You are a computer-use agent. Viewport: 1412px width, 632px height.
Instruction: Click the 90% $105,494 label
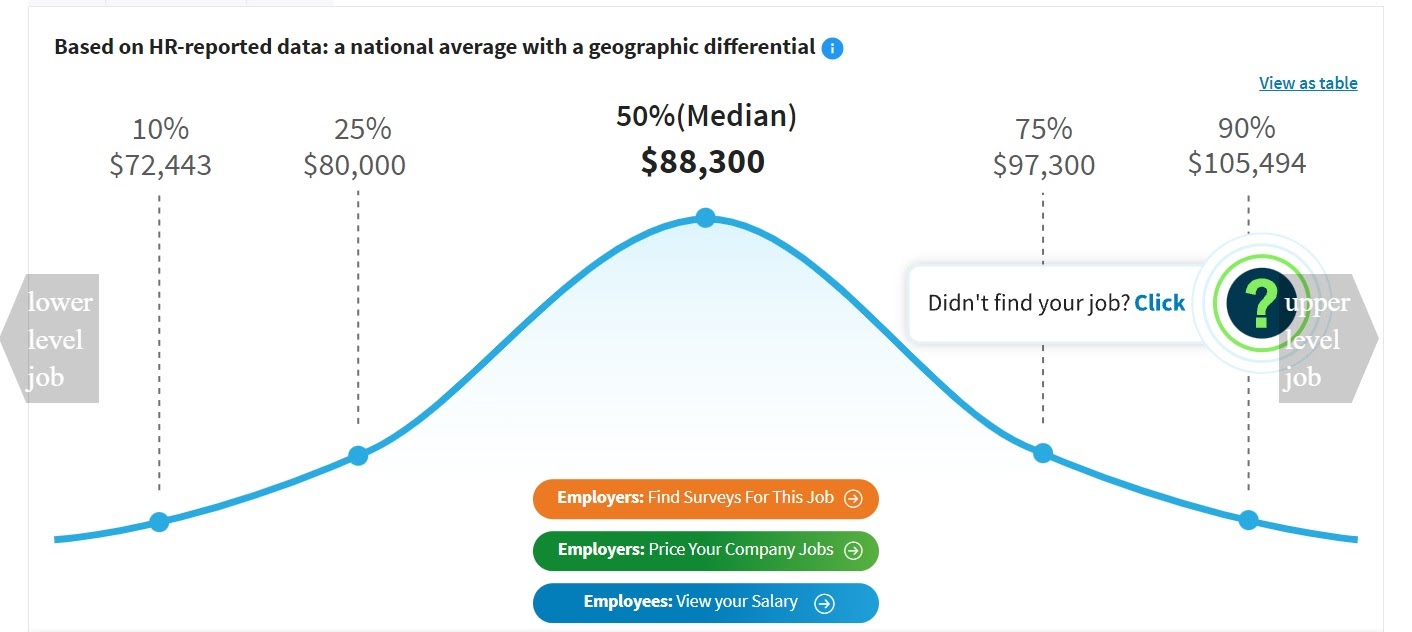[1247, 146]
